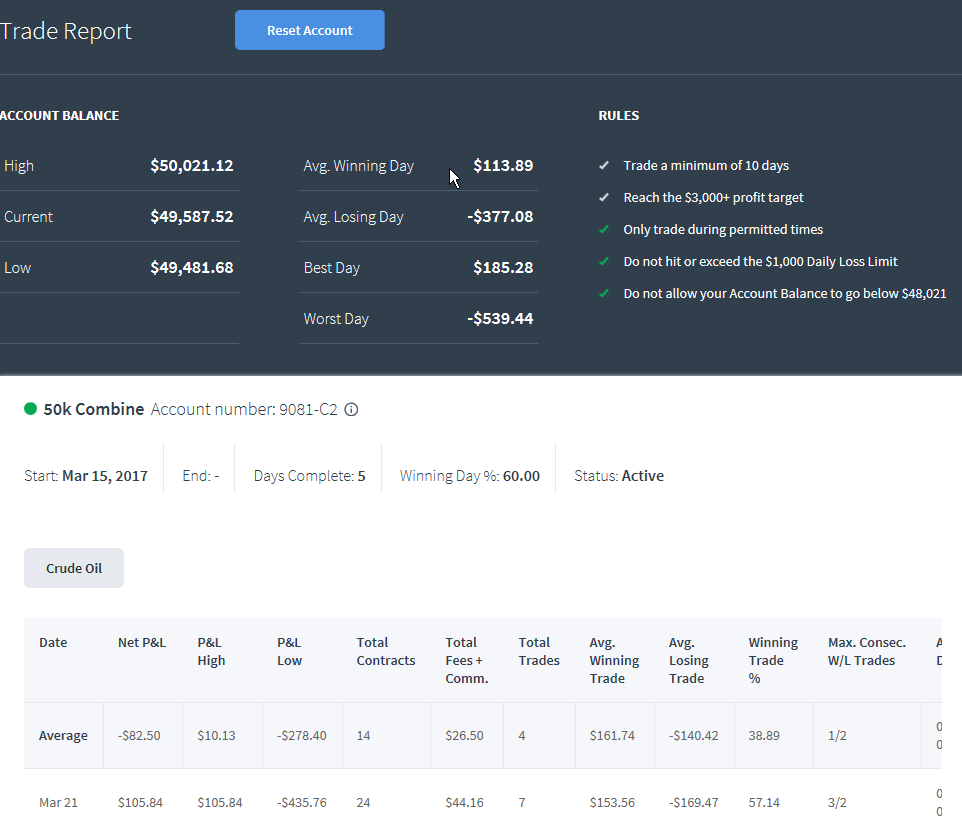Click the Best Day value $185.28
Screen dimensions: 962x823
pyautogui.click(x=503, y=268)
